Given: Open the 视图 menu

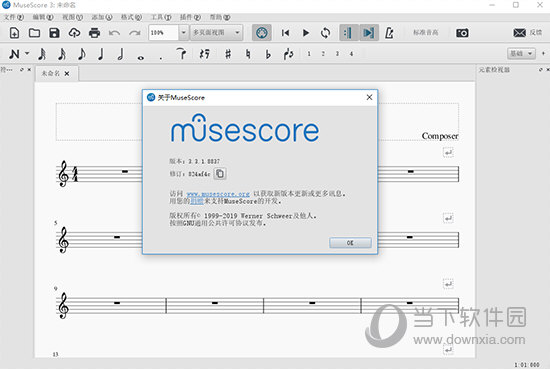Looking at the screenshot, I should pyautogui.click(x=73, y=17).
